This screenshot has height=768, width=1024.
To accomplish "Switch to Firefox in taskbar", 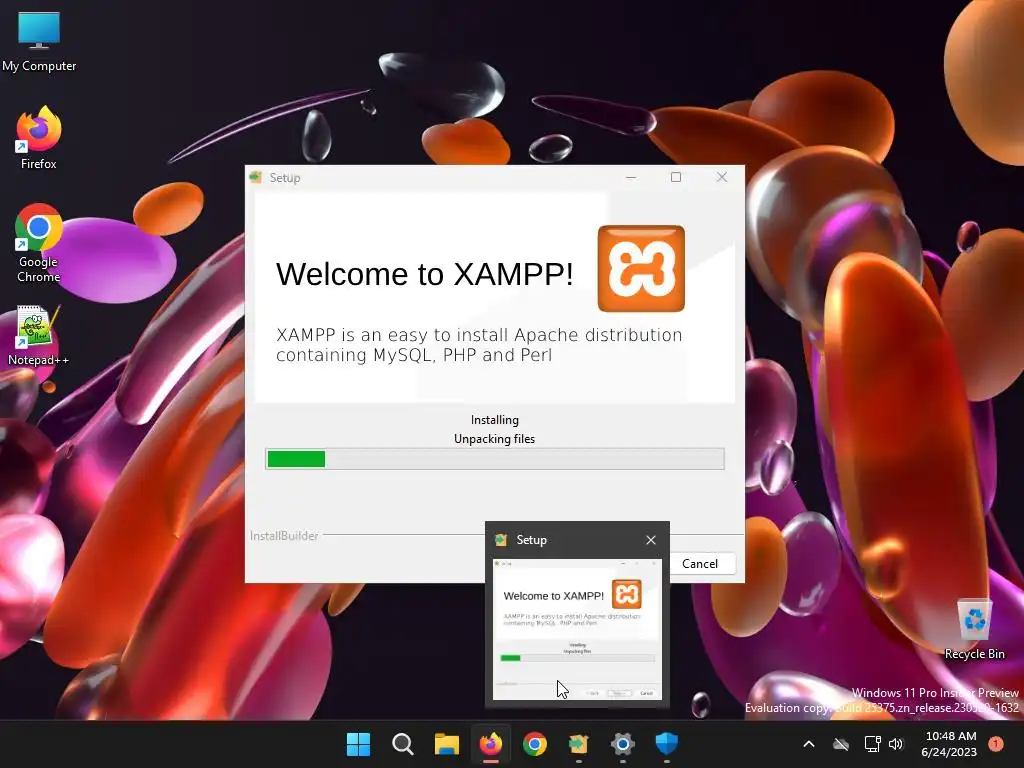I will (490, 744).
